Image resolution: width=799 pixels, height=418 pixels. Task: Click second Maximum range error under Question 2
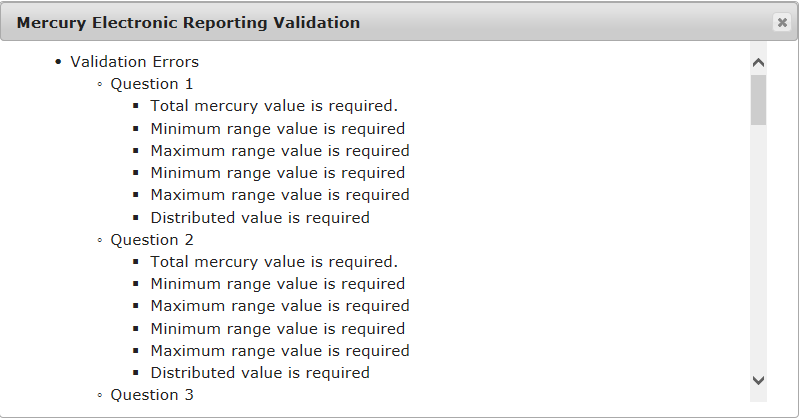(279, 351)
